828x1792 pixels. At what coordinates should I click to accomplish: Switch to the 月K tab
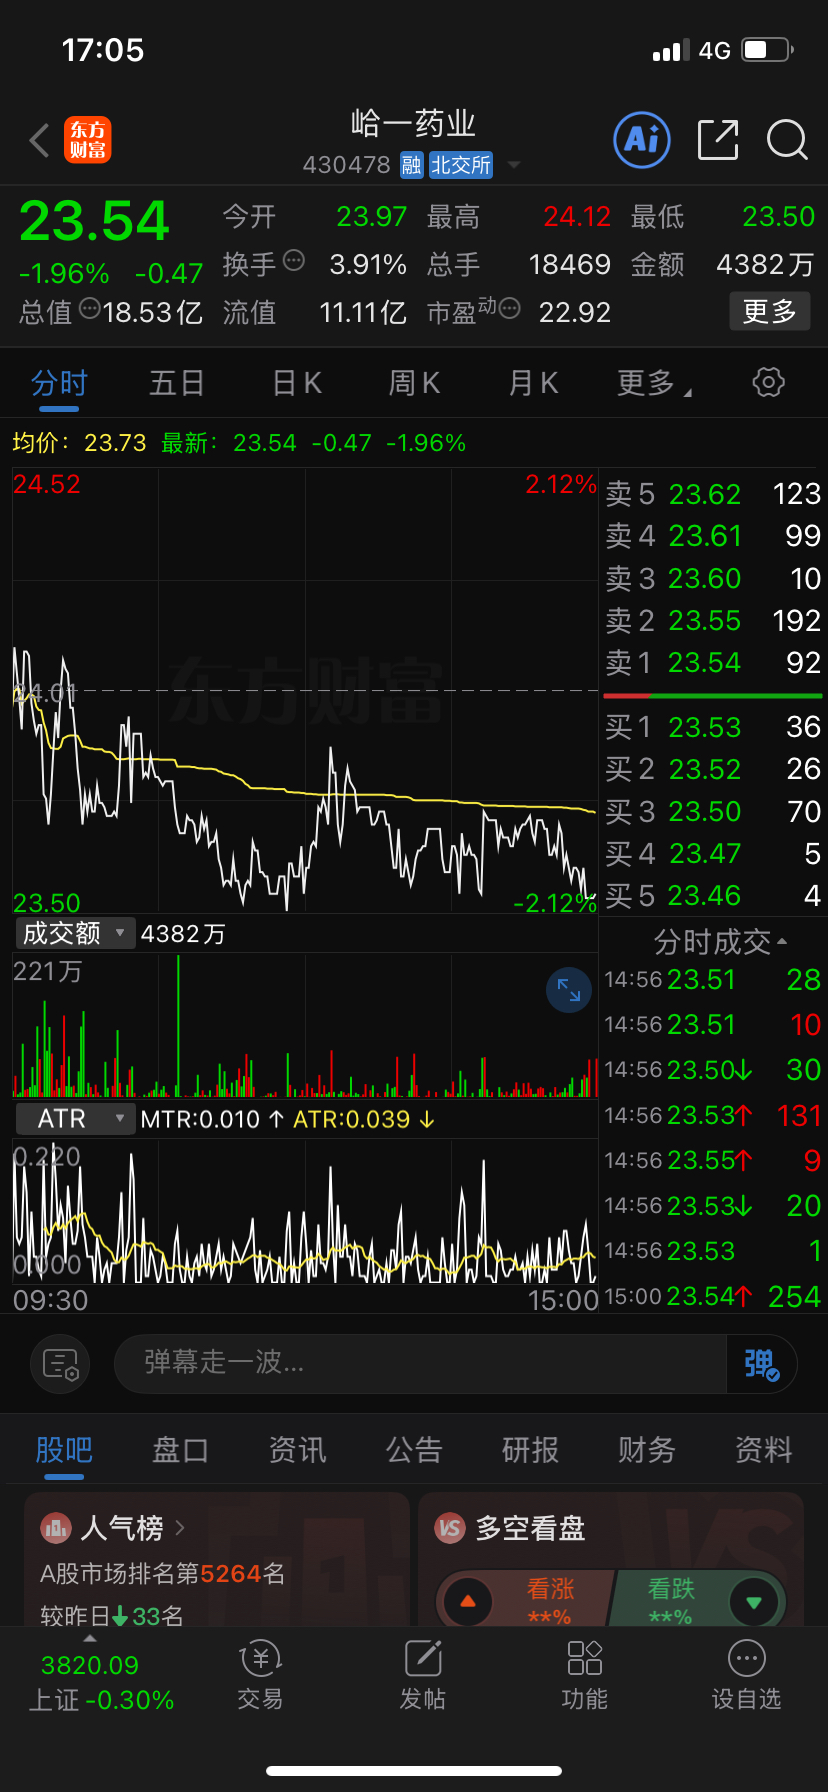[533, 383]
